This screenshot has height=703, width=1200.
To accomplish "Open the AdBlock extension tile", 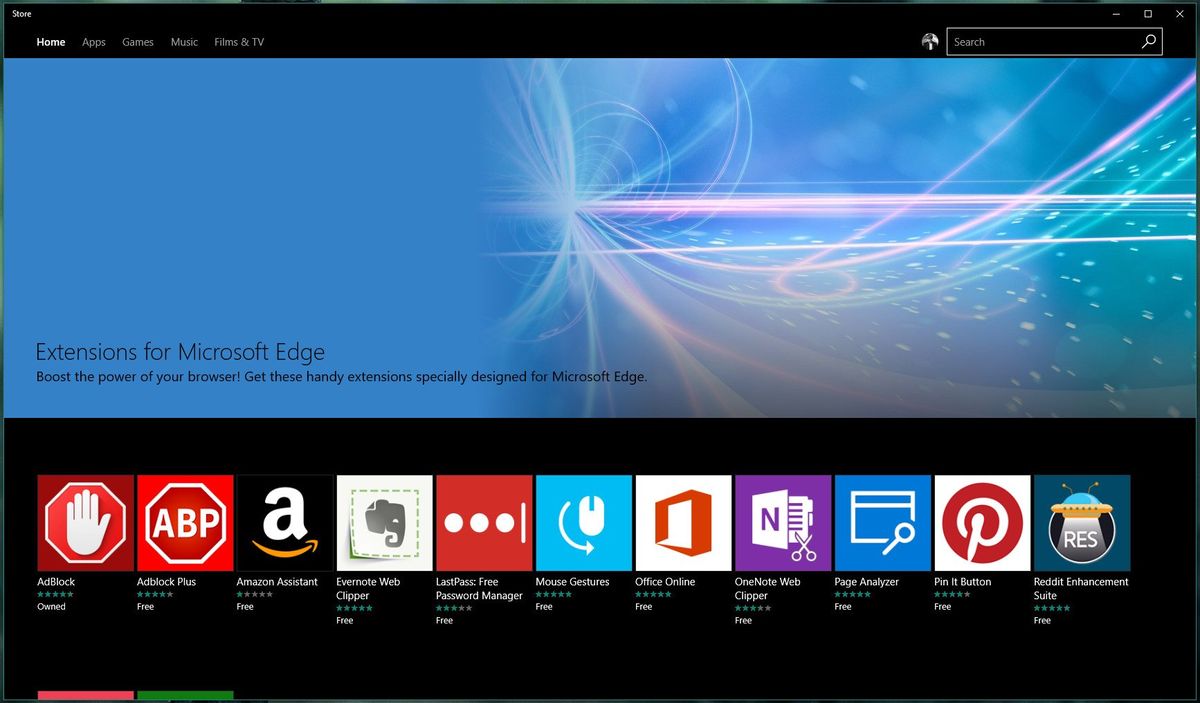I will click(x=85, y=522).
